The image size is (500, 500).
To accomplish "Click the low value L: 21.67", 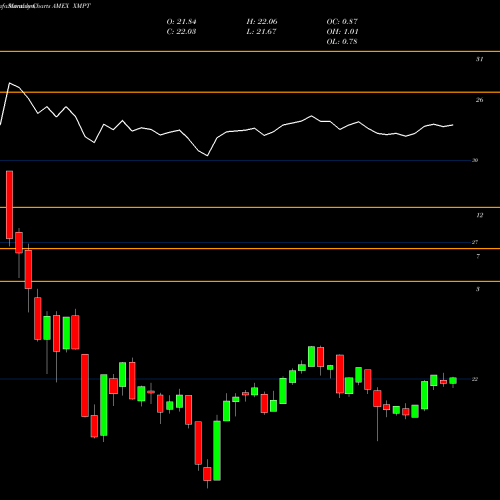I will pyautogui.click(x=261, y=32).
